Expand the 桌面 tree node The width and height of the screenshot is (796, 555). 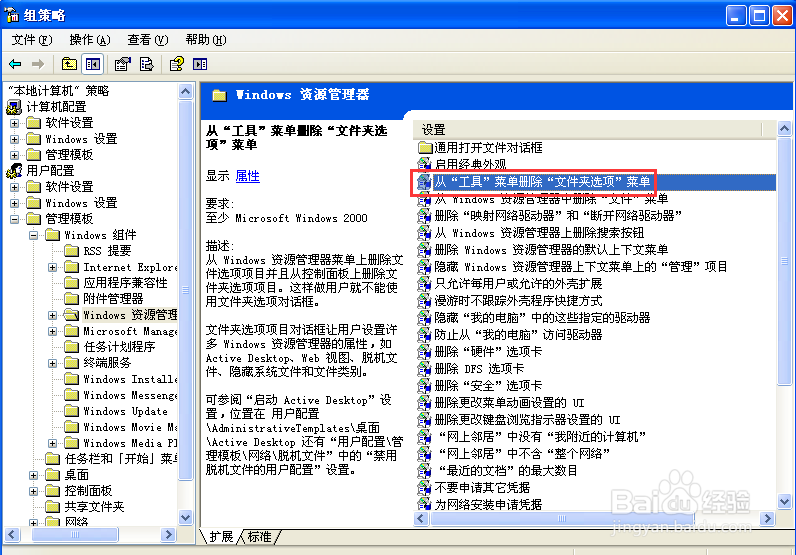coord(34,475)
